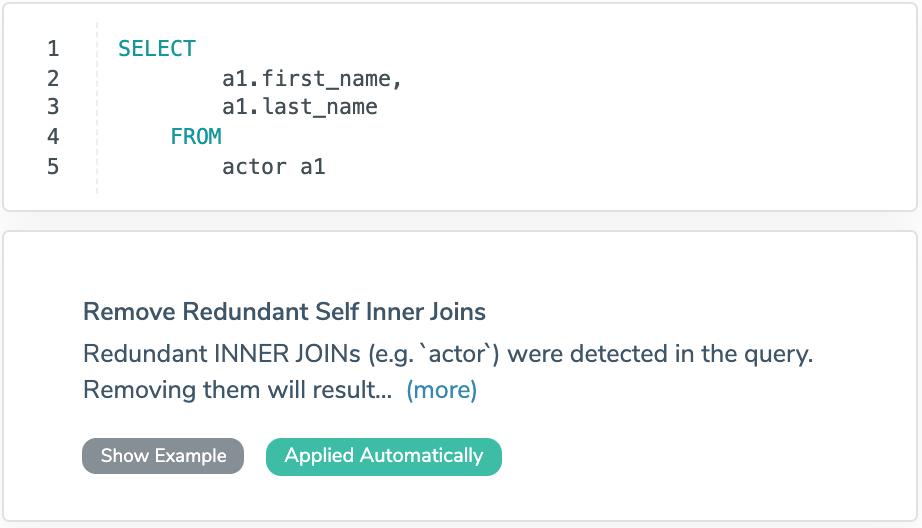Select the SELECT keyword on line 1
922x528 pixels.
click(x=157, y=49)
